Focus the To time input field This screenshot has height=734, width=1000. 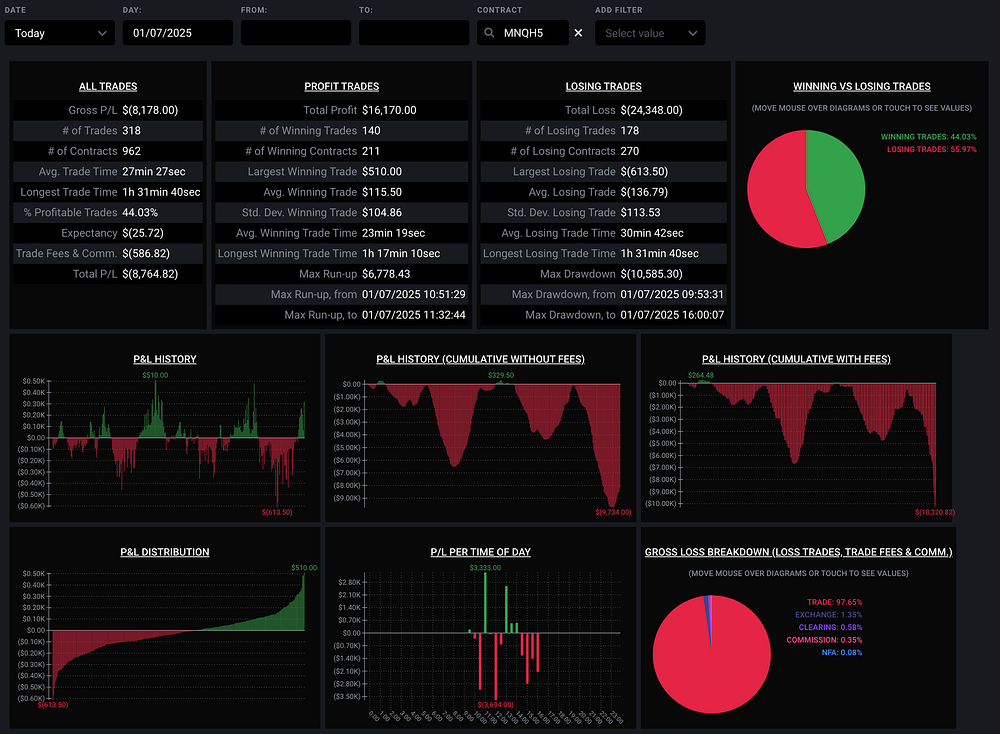[x=414, y=33]
